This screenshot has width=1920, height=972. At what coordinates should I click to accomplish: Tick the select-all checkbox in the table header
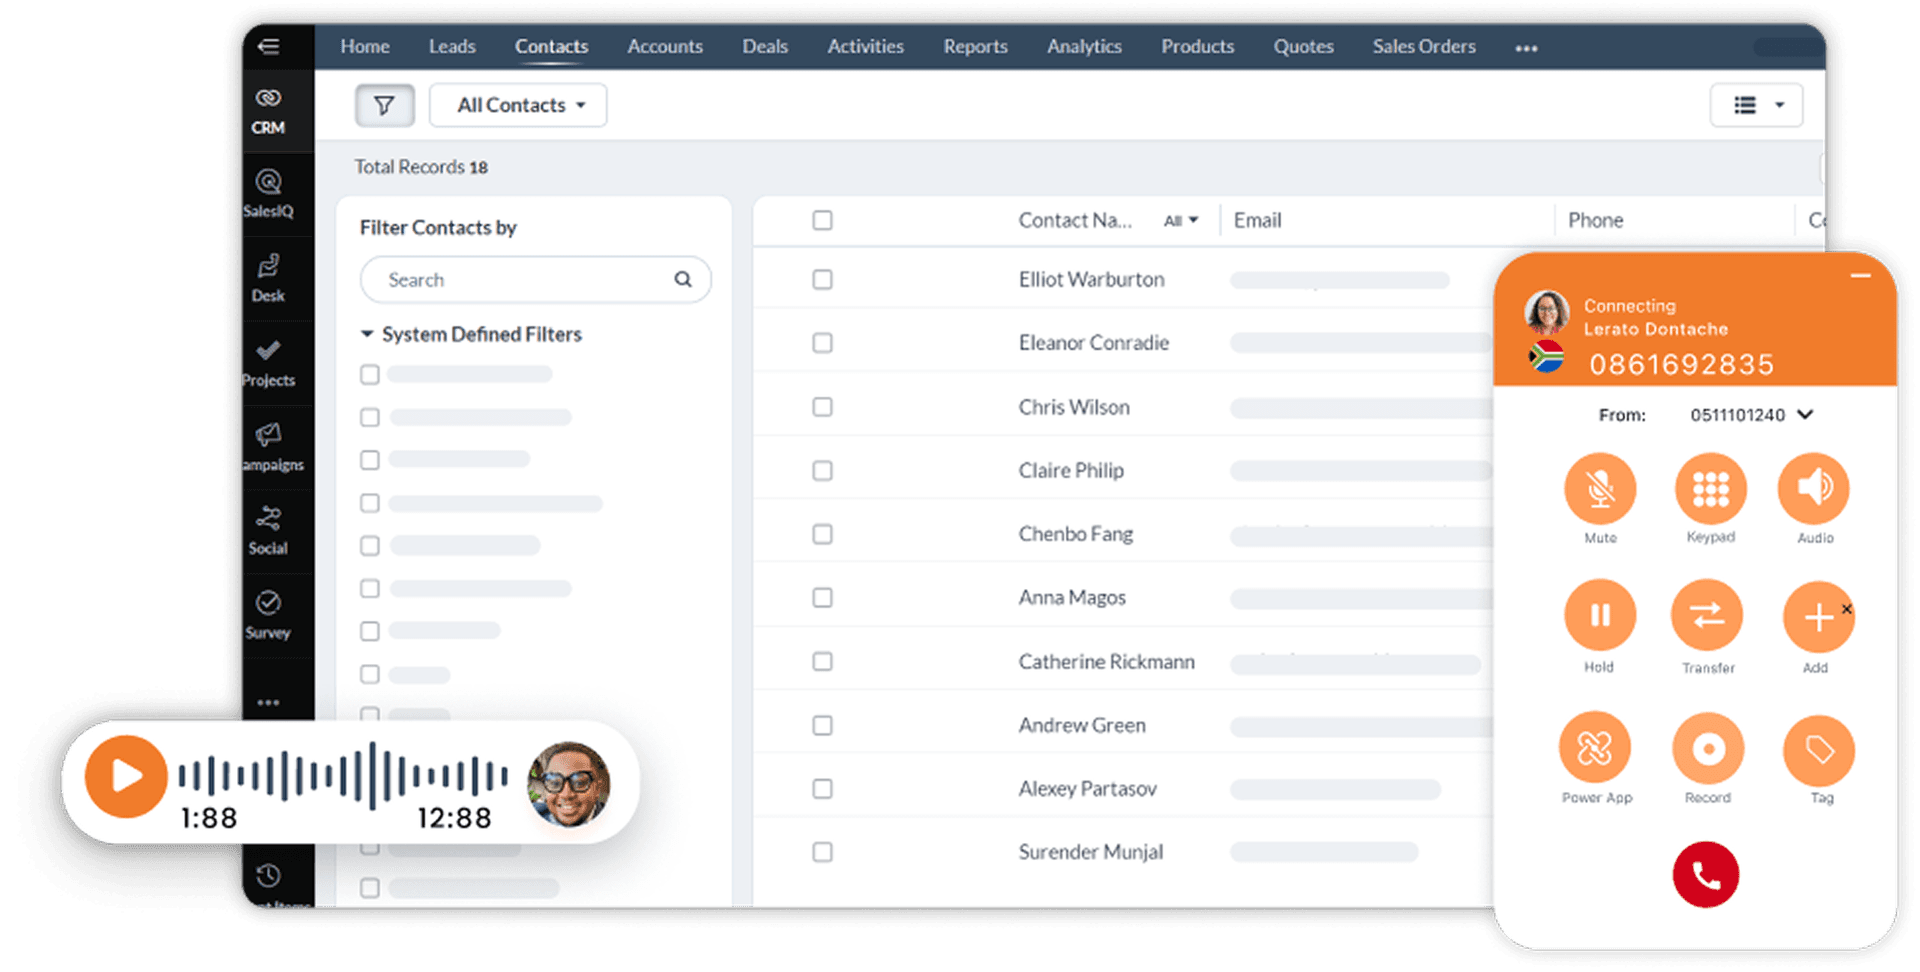(x=822, y=220)
